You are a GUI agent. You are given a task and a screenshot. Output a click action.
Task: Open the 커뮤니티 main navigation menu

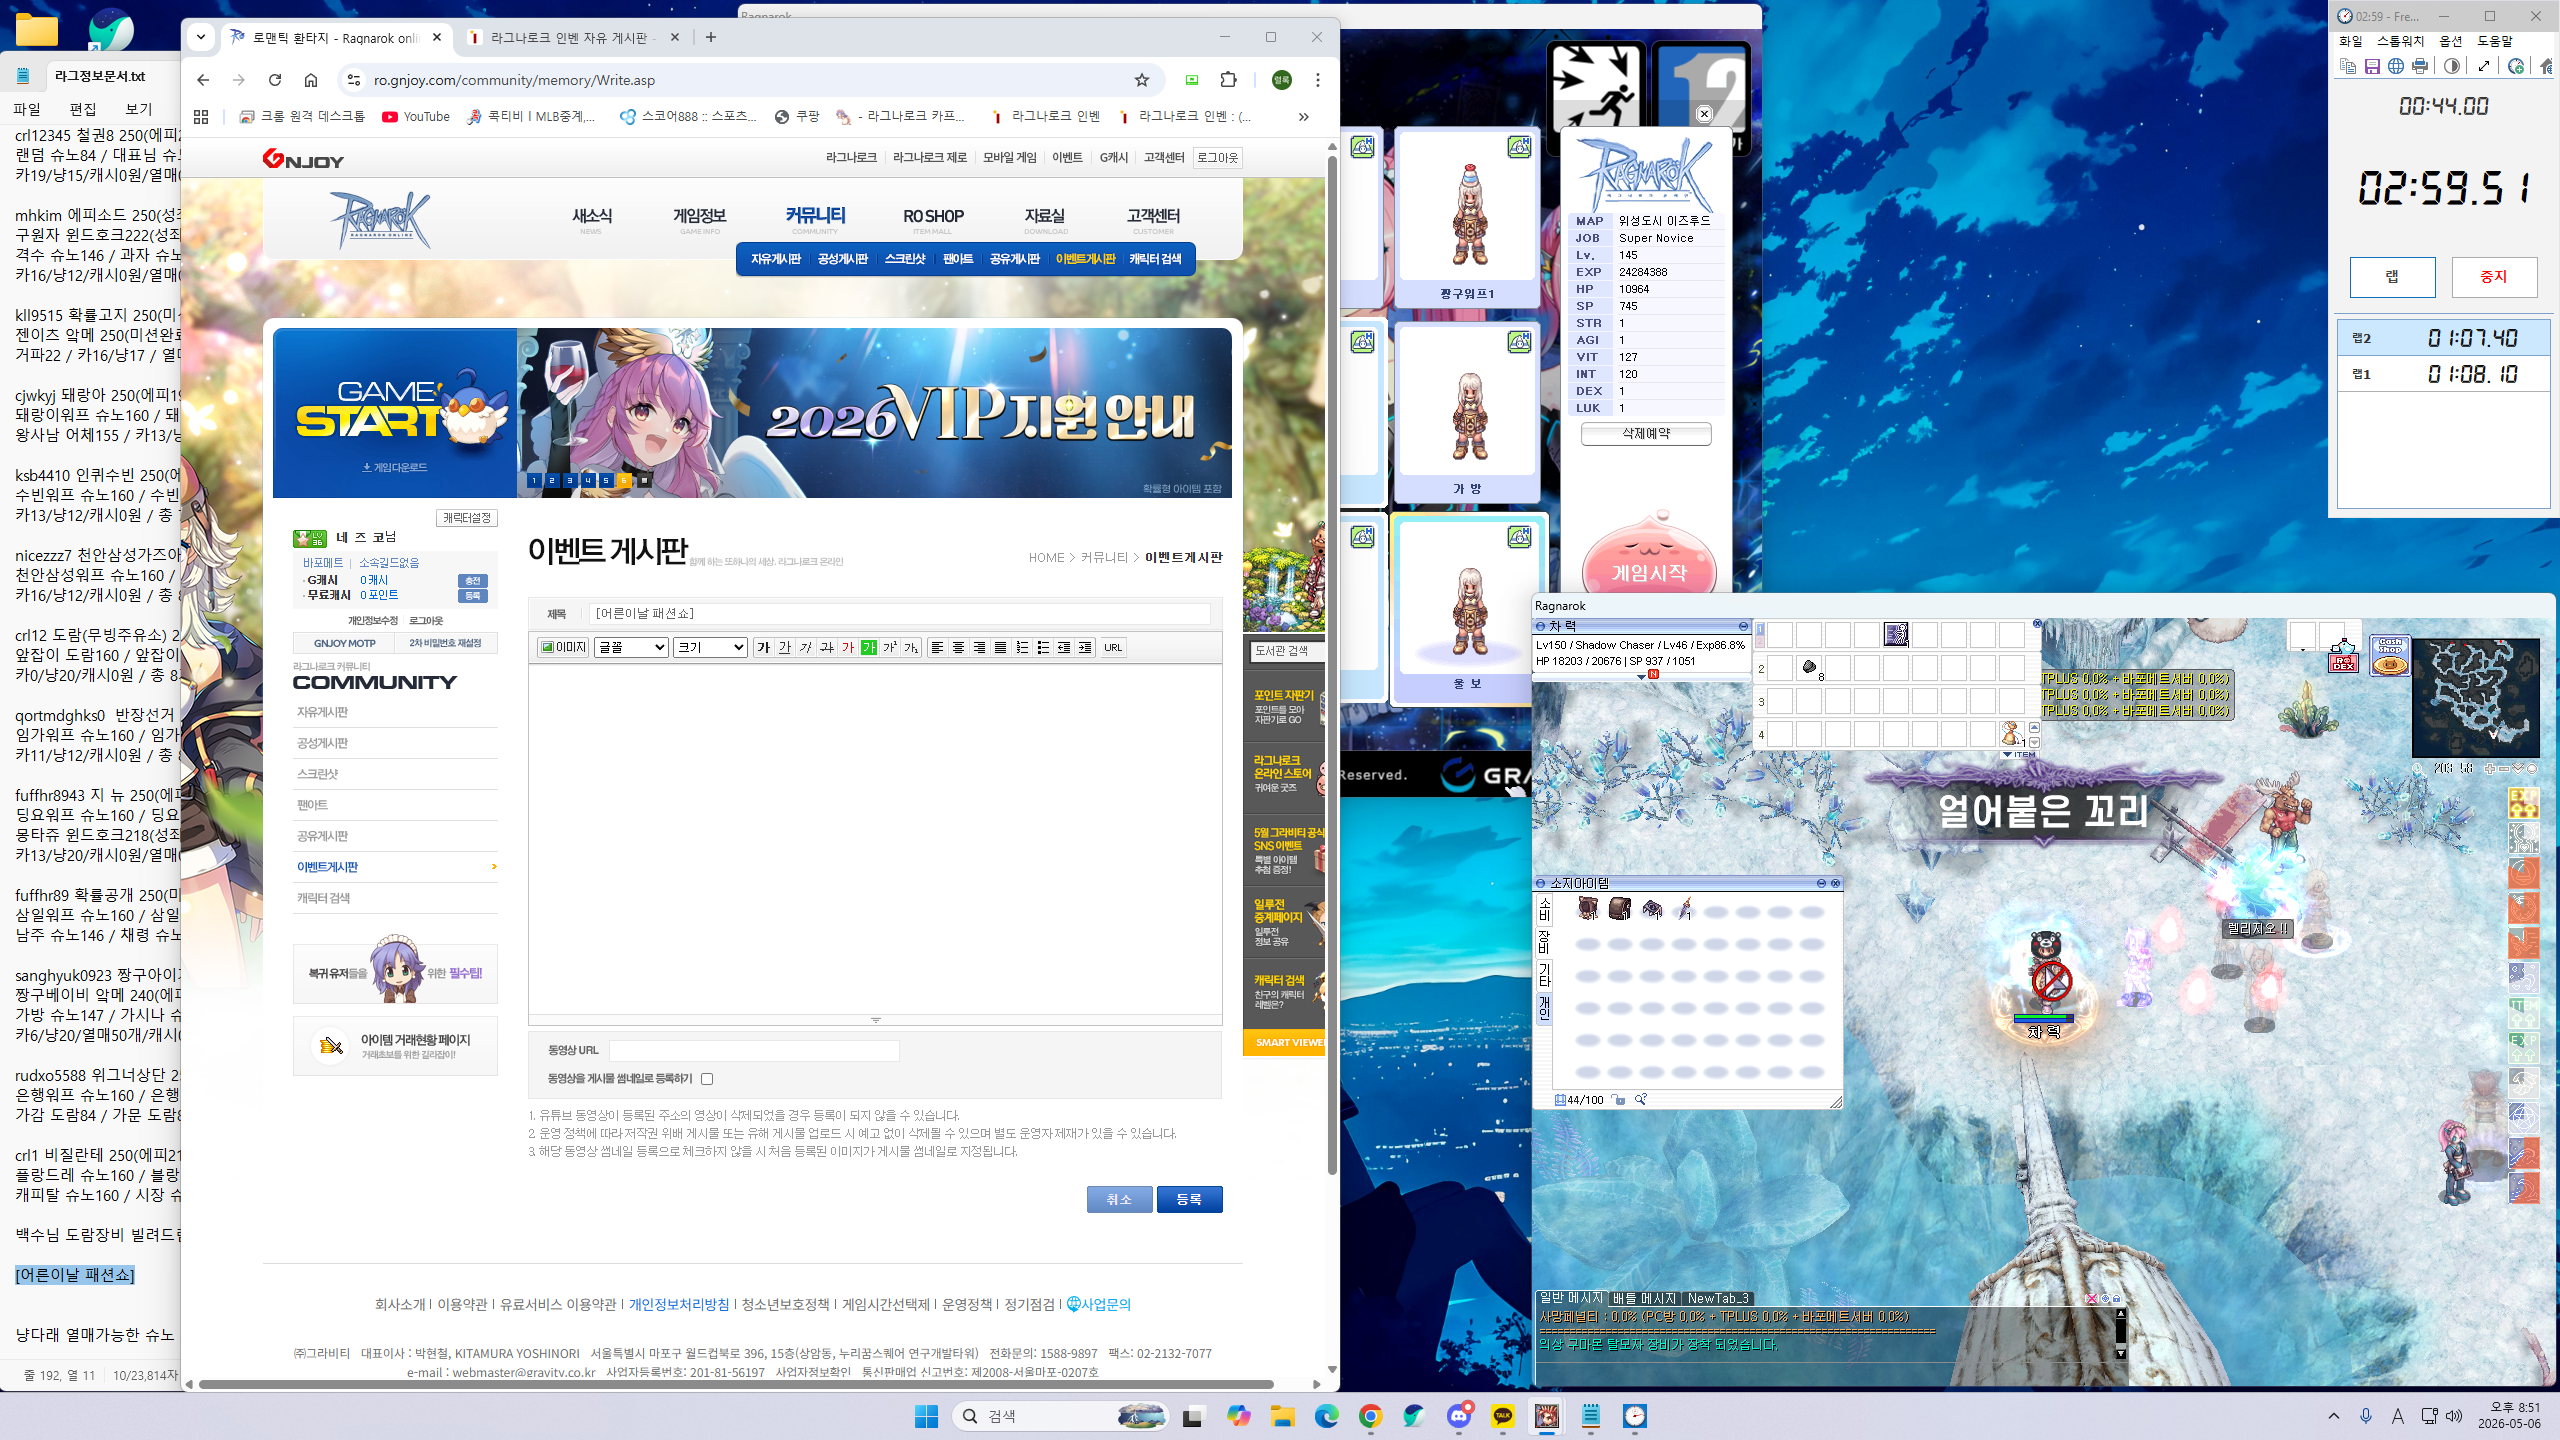tap(815, 216)
